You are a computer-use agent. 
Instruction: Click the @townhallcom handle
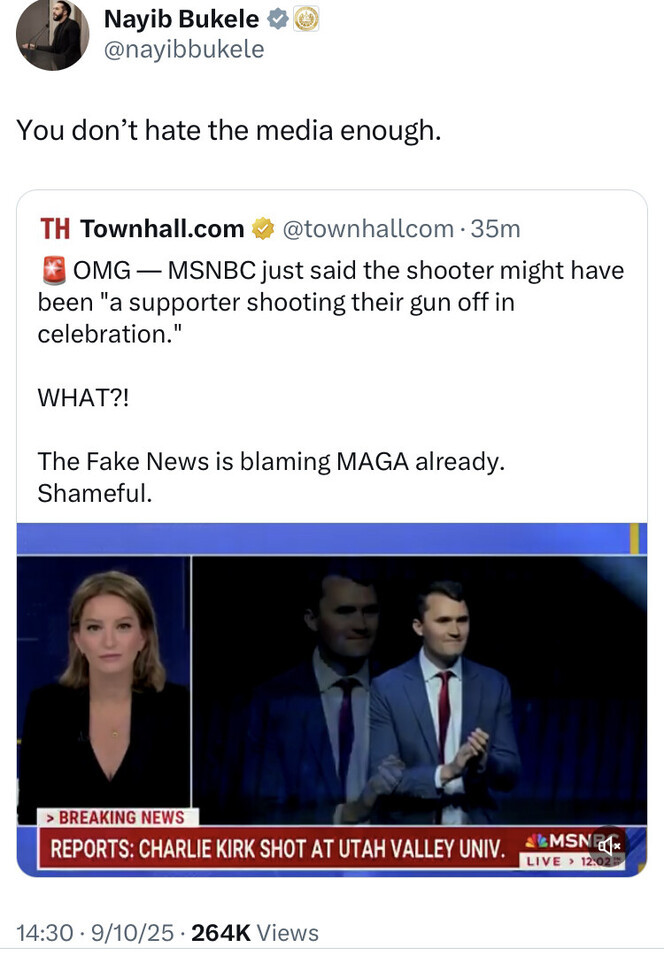click(368, 229)
